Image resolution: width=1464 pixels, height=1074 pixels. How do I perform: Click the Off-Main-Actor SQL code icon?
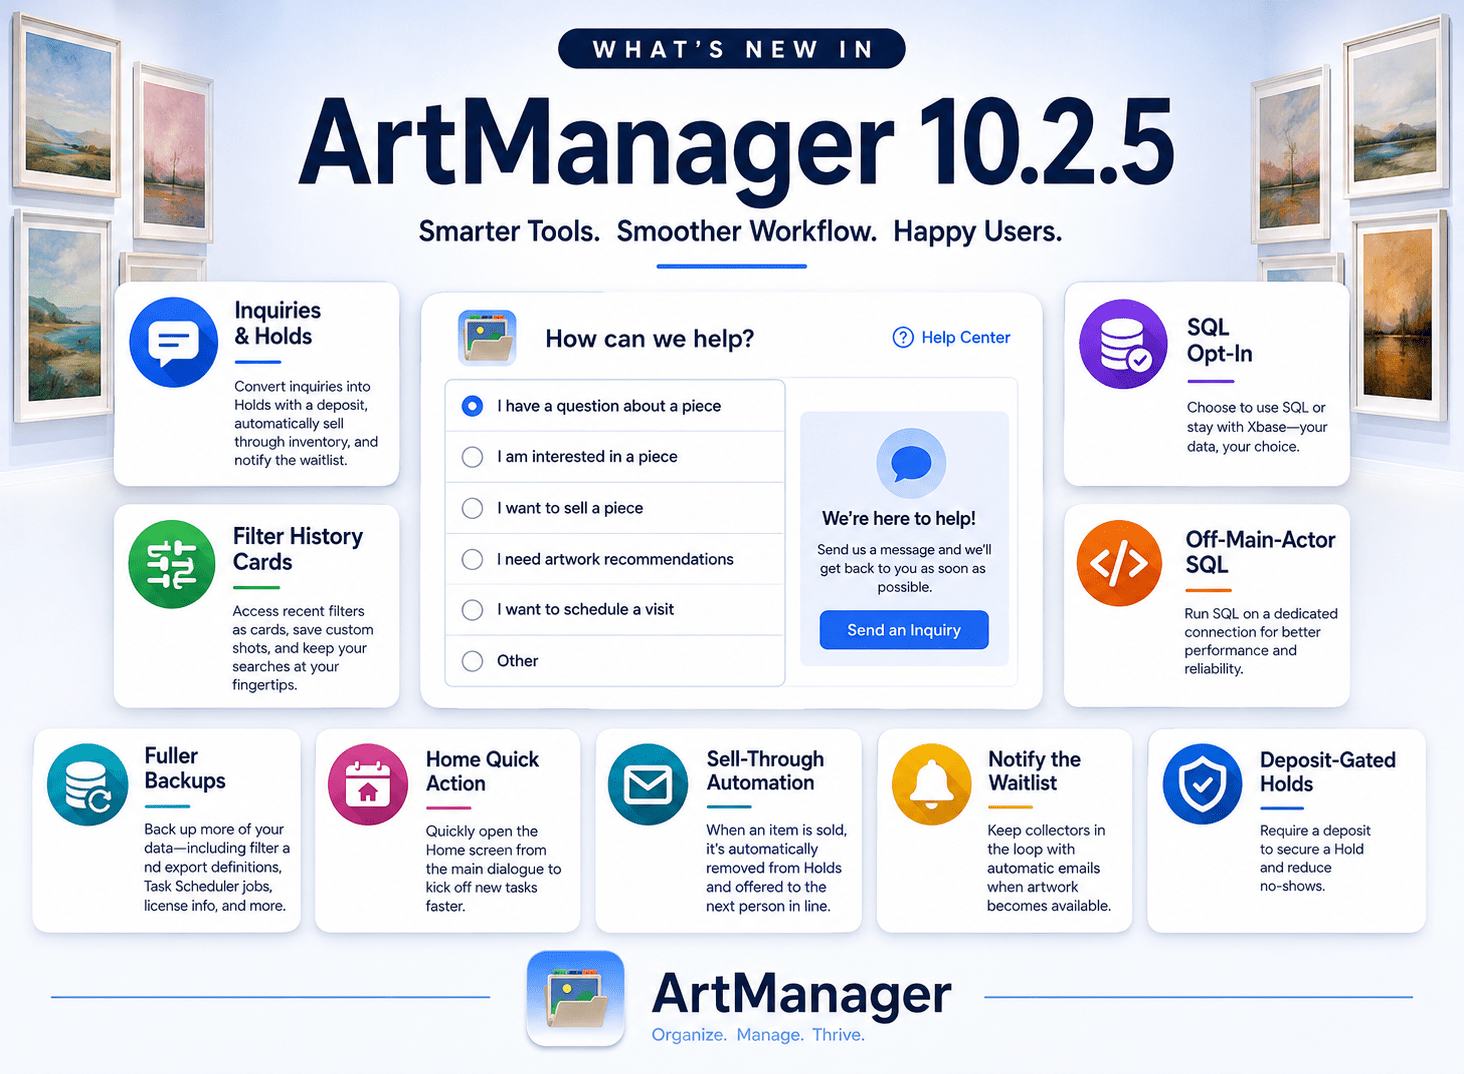(x=1119, y=563)
